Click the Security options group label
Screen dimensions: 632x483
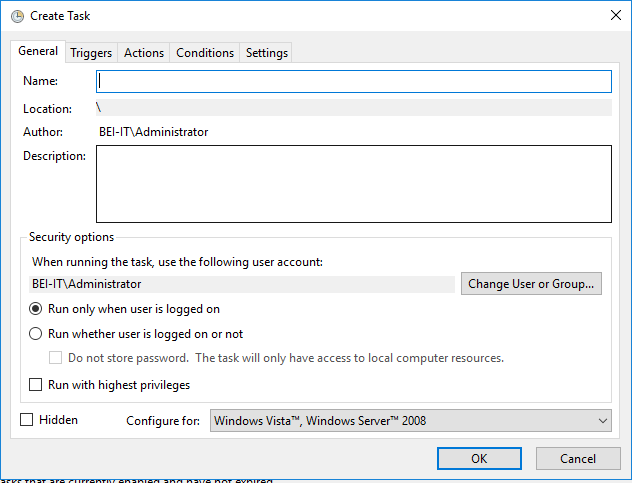click(x=71, y=237)
